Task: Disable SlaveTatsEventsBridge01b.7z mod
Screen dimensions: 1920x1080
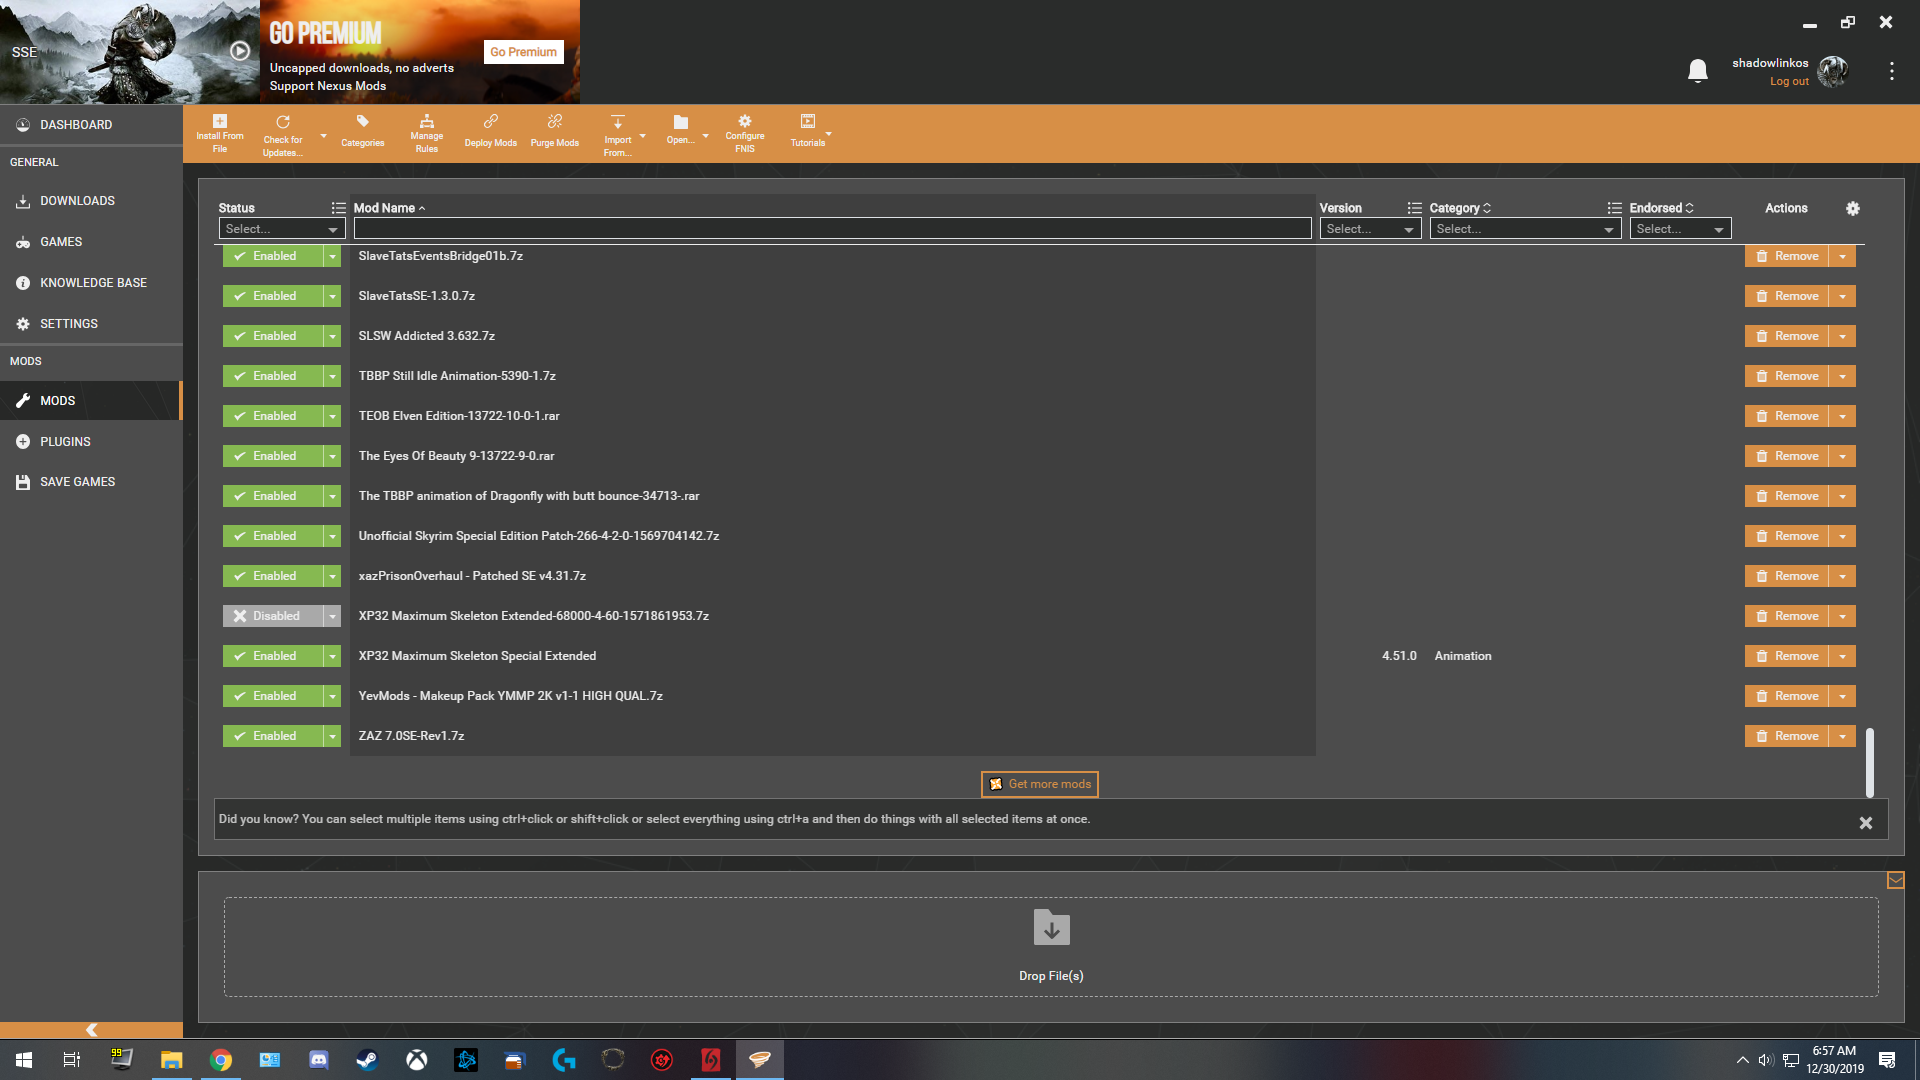Action: 273,256
